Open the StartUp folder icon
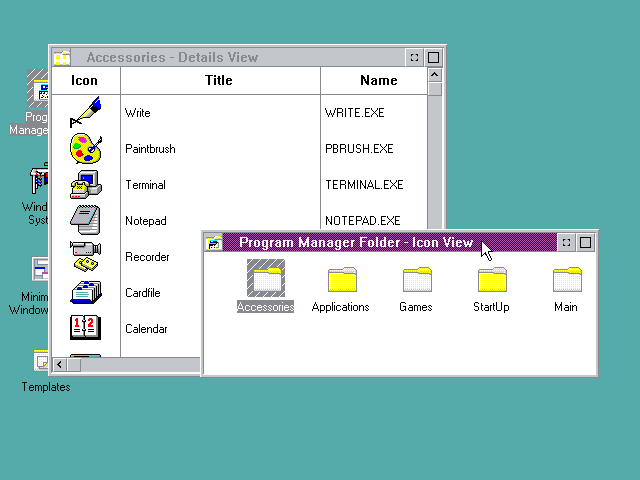640x480 pixels. (x=492, y=280)
